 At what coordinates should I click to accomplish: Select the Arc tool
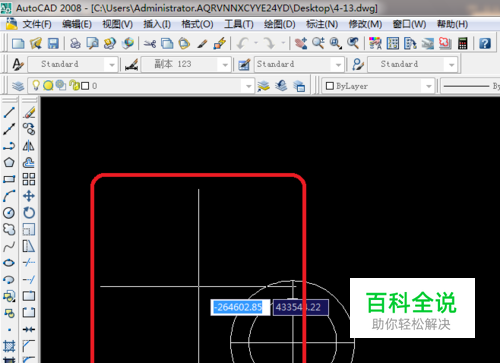pos(9,196)
